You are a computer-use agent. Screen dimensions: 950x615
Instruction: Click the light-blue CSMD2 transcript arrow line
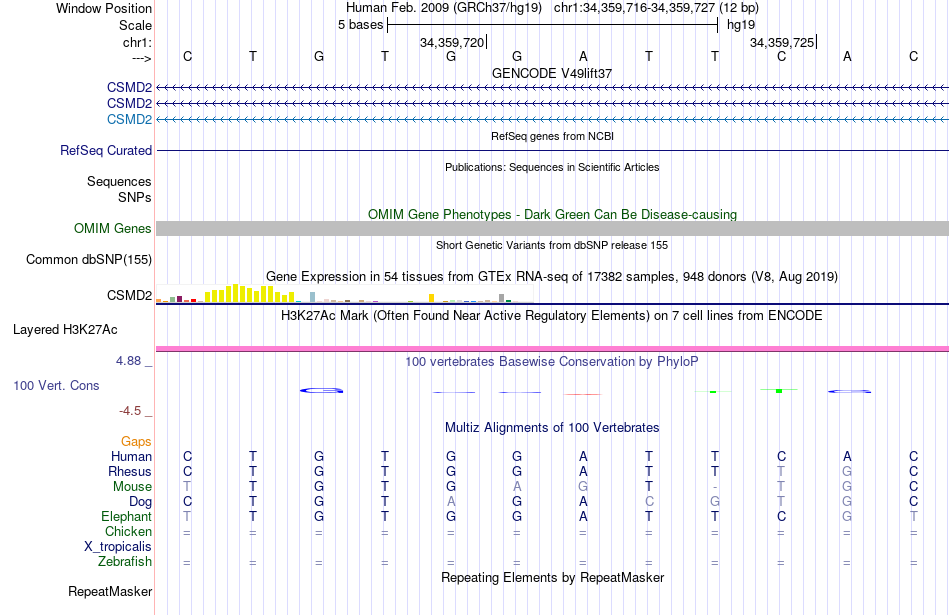click(x=553, y=119)
